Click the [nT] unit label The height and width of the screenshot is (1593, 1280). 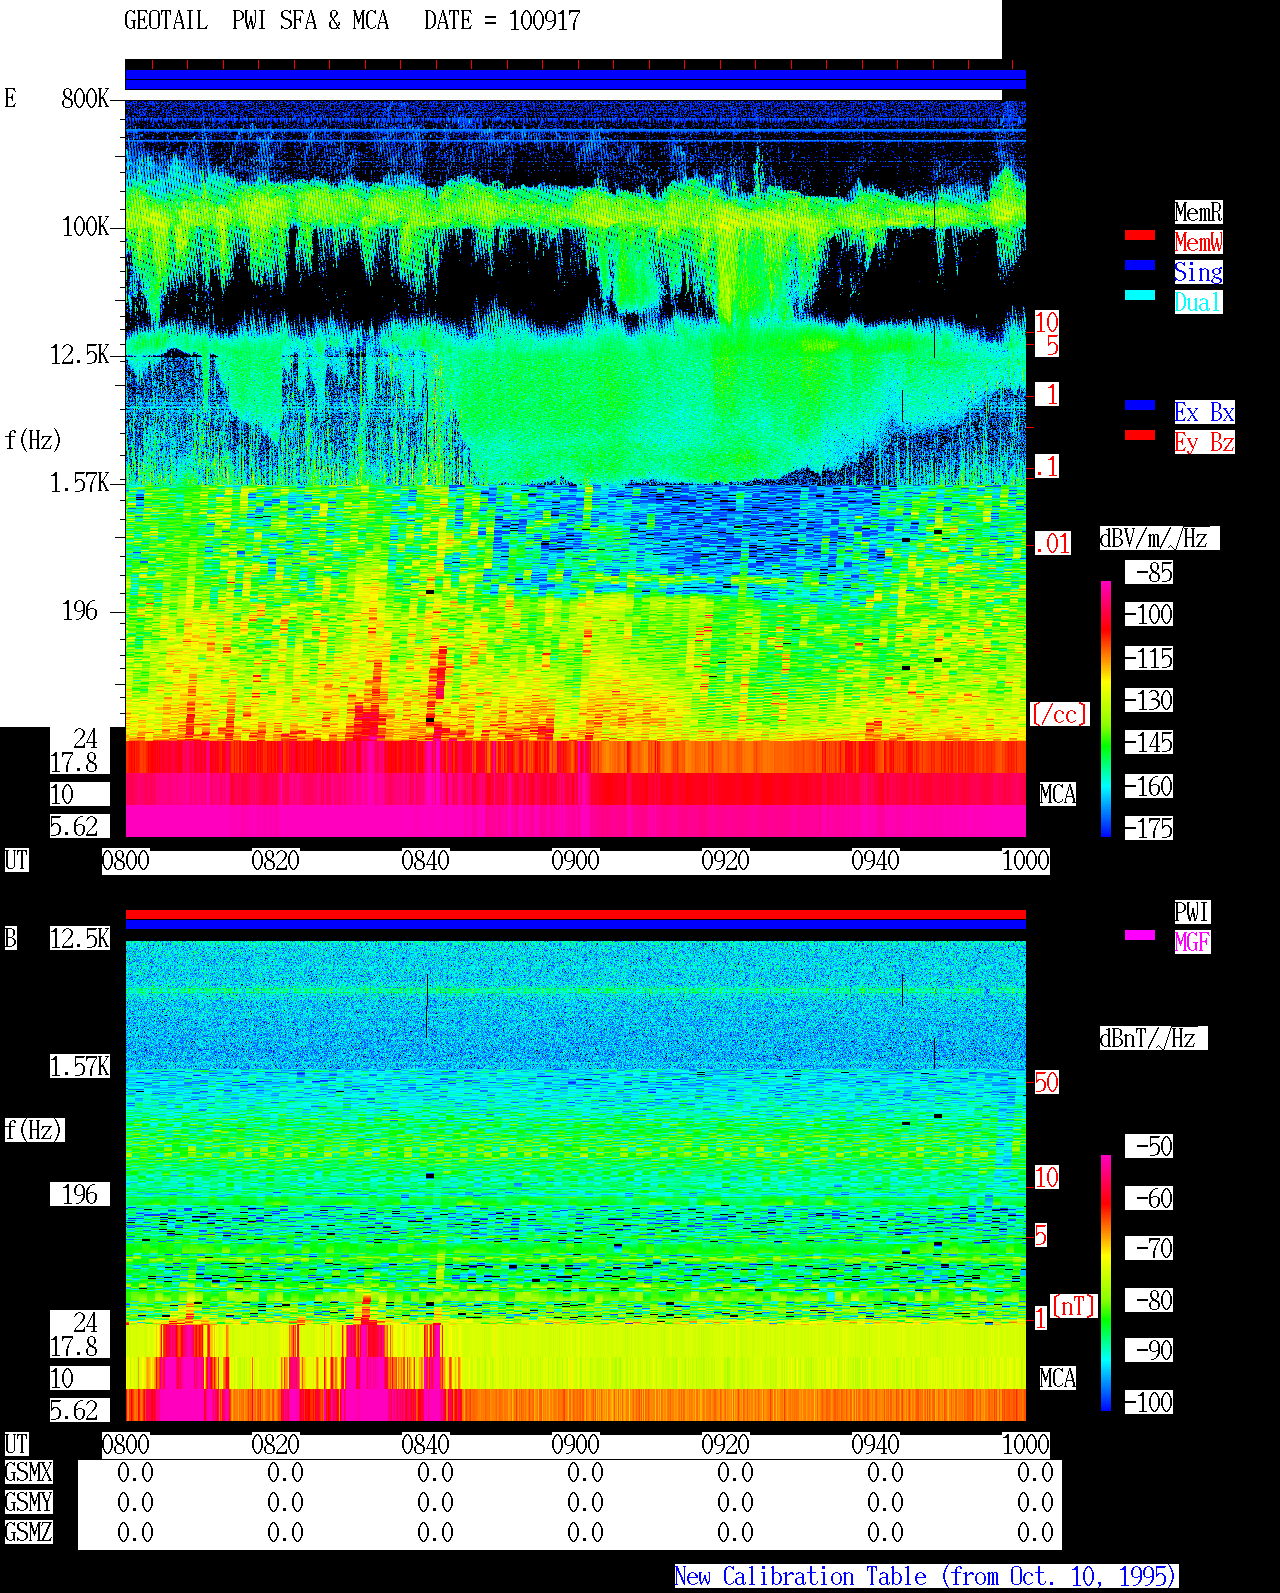pyautogui.click(x=1074, y=1306)
